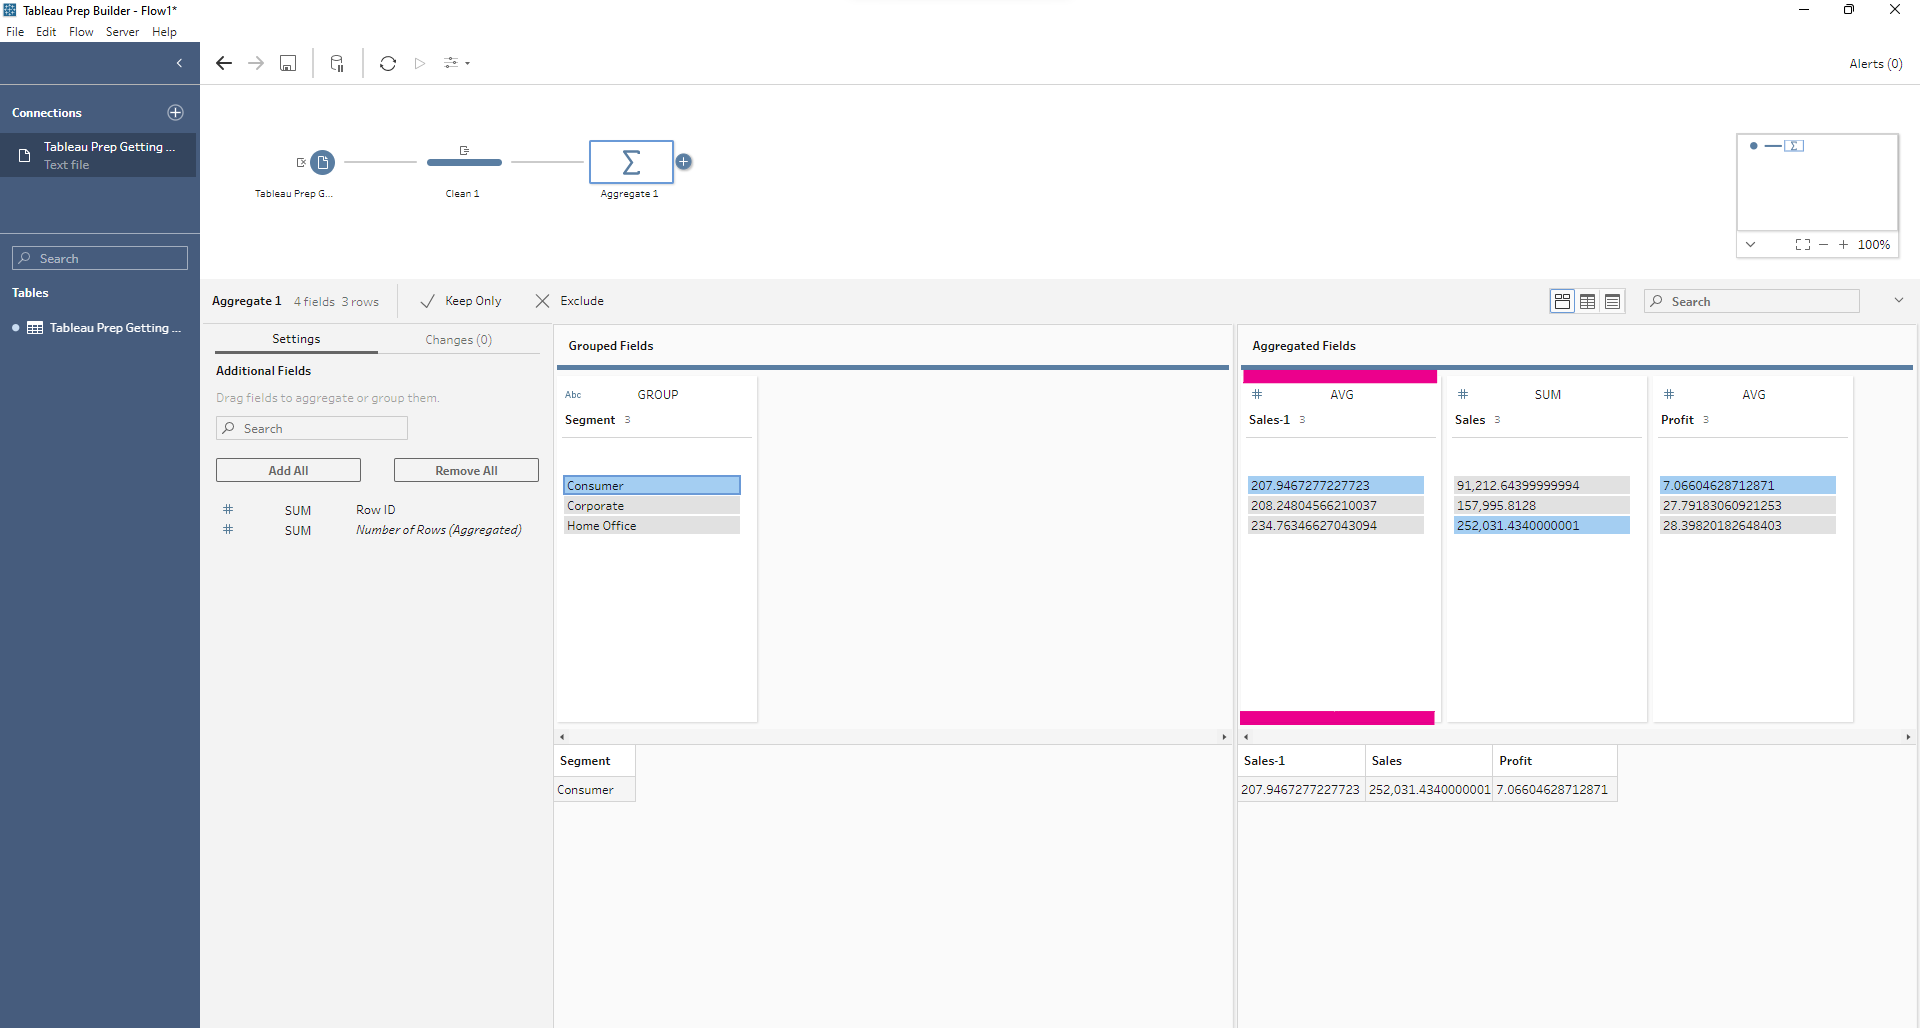Image resolution: width=1920 pixels, height=1028 pixels.
Task: Click the Abc type icon on Segment
Action: (x=573, y=395)
